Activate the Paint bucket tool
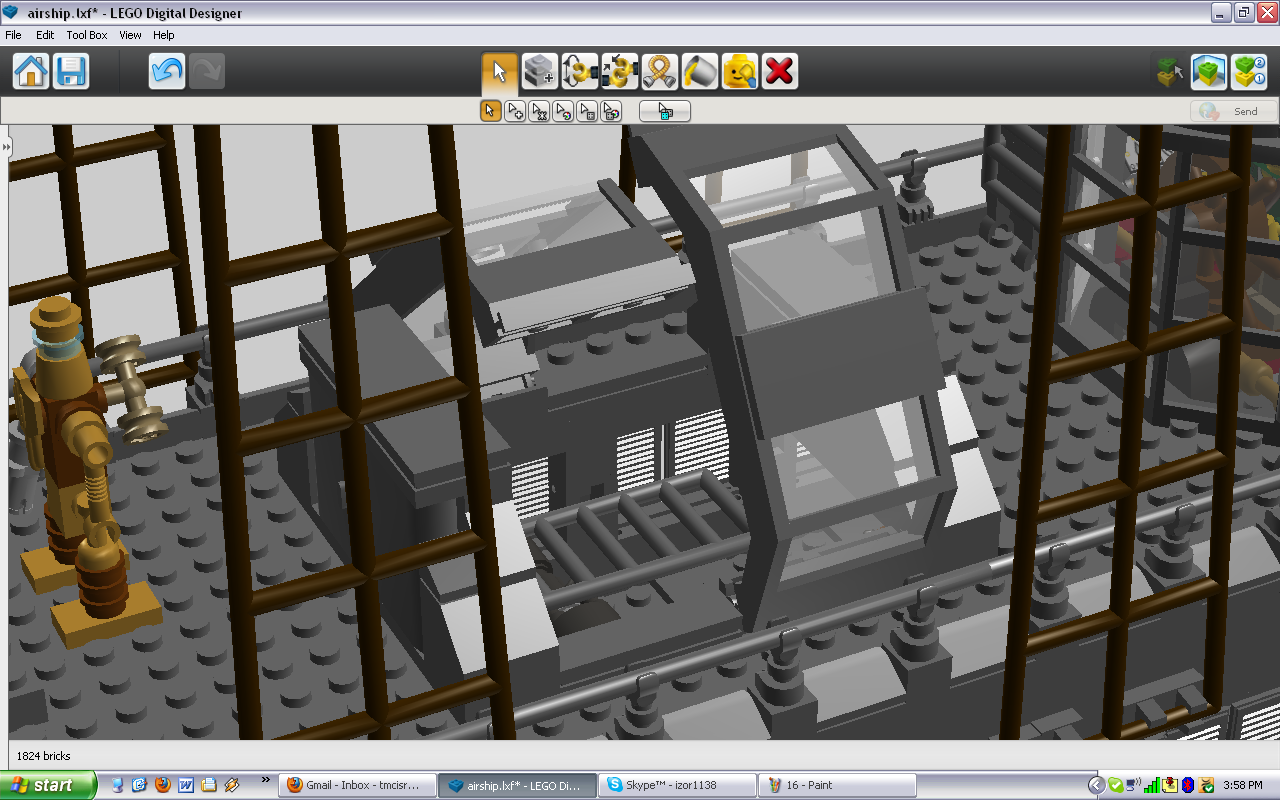The width and height of the screenshot is (1281, 800). (x=700, y=72)
